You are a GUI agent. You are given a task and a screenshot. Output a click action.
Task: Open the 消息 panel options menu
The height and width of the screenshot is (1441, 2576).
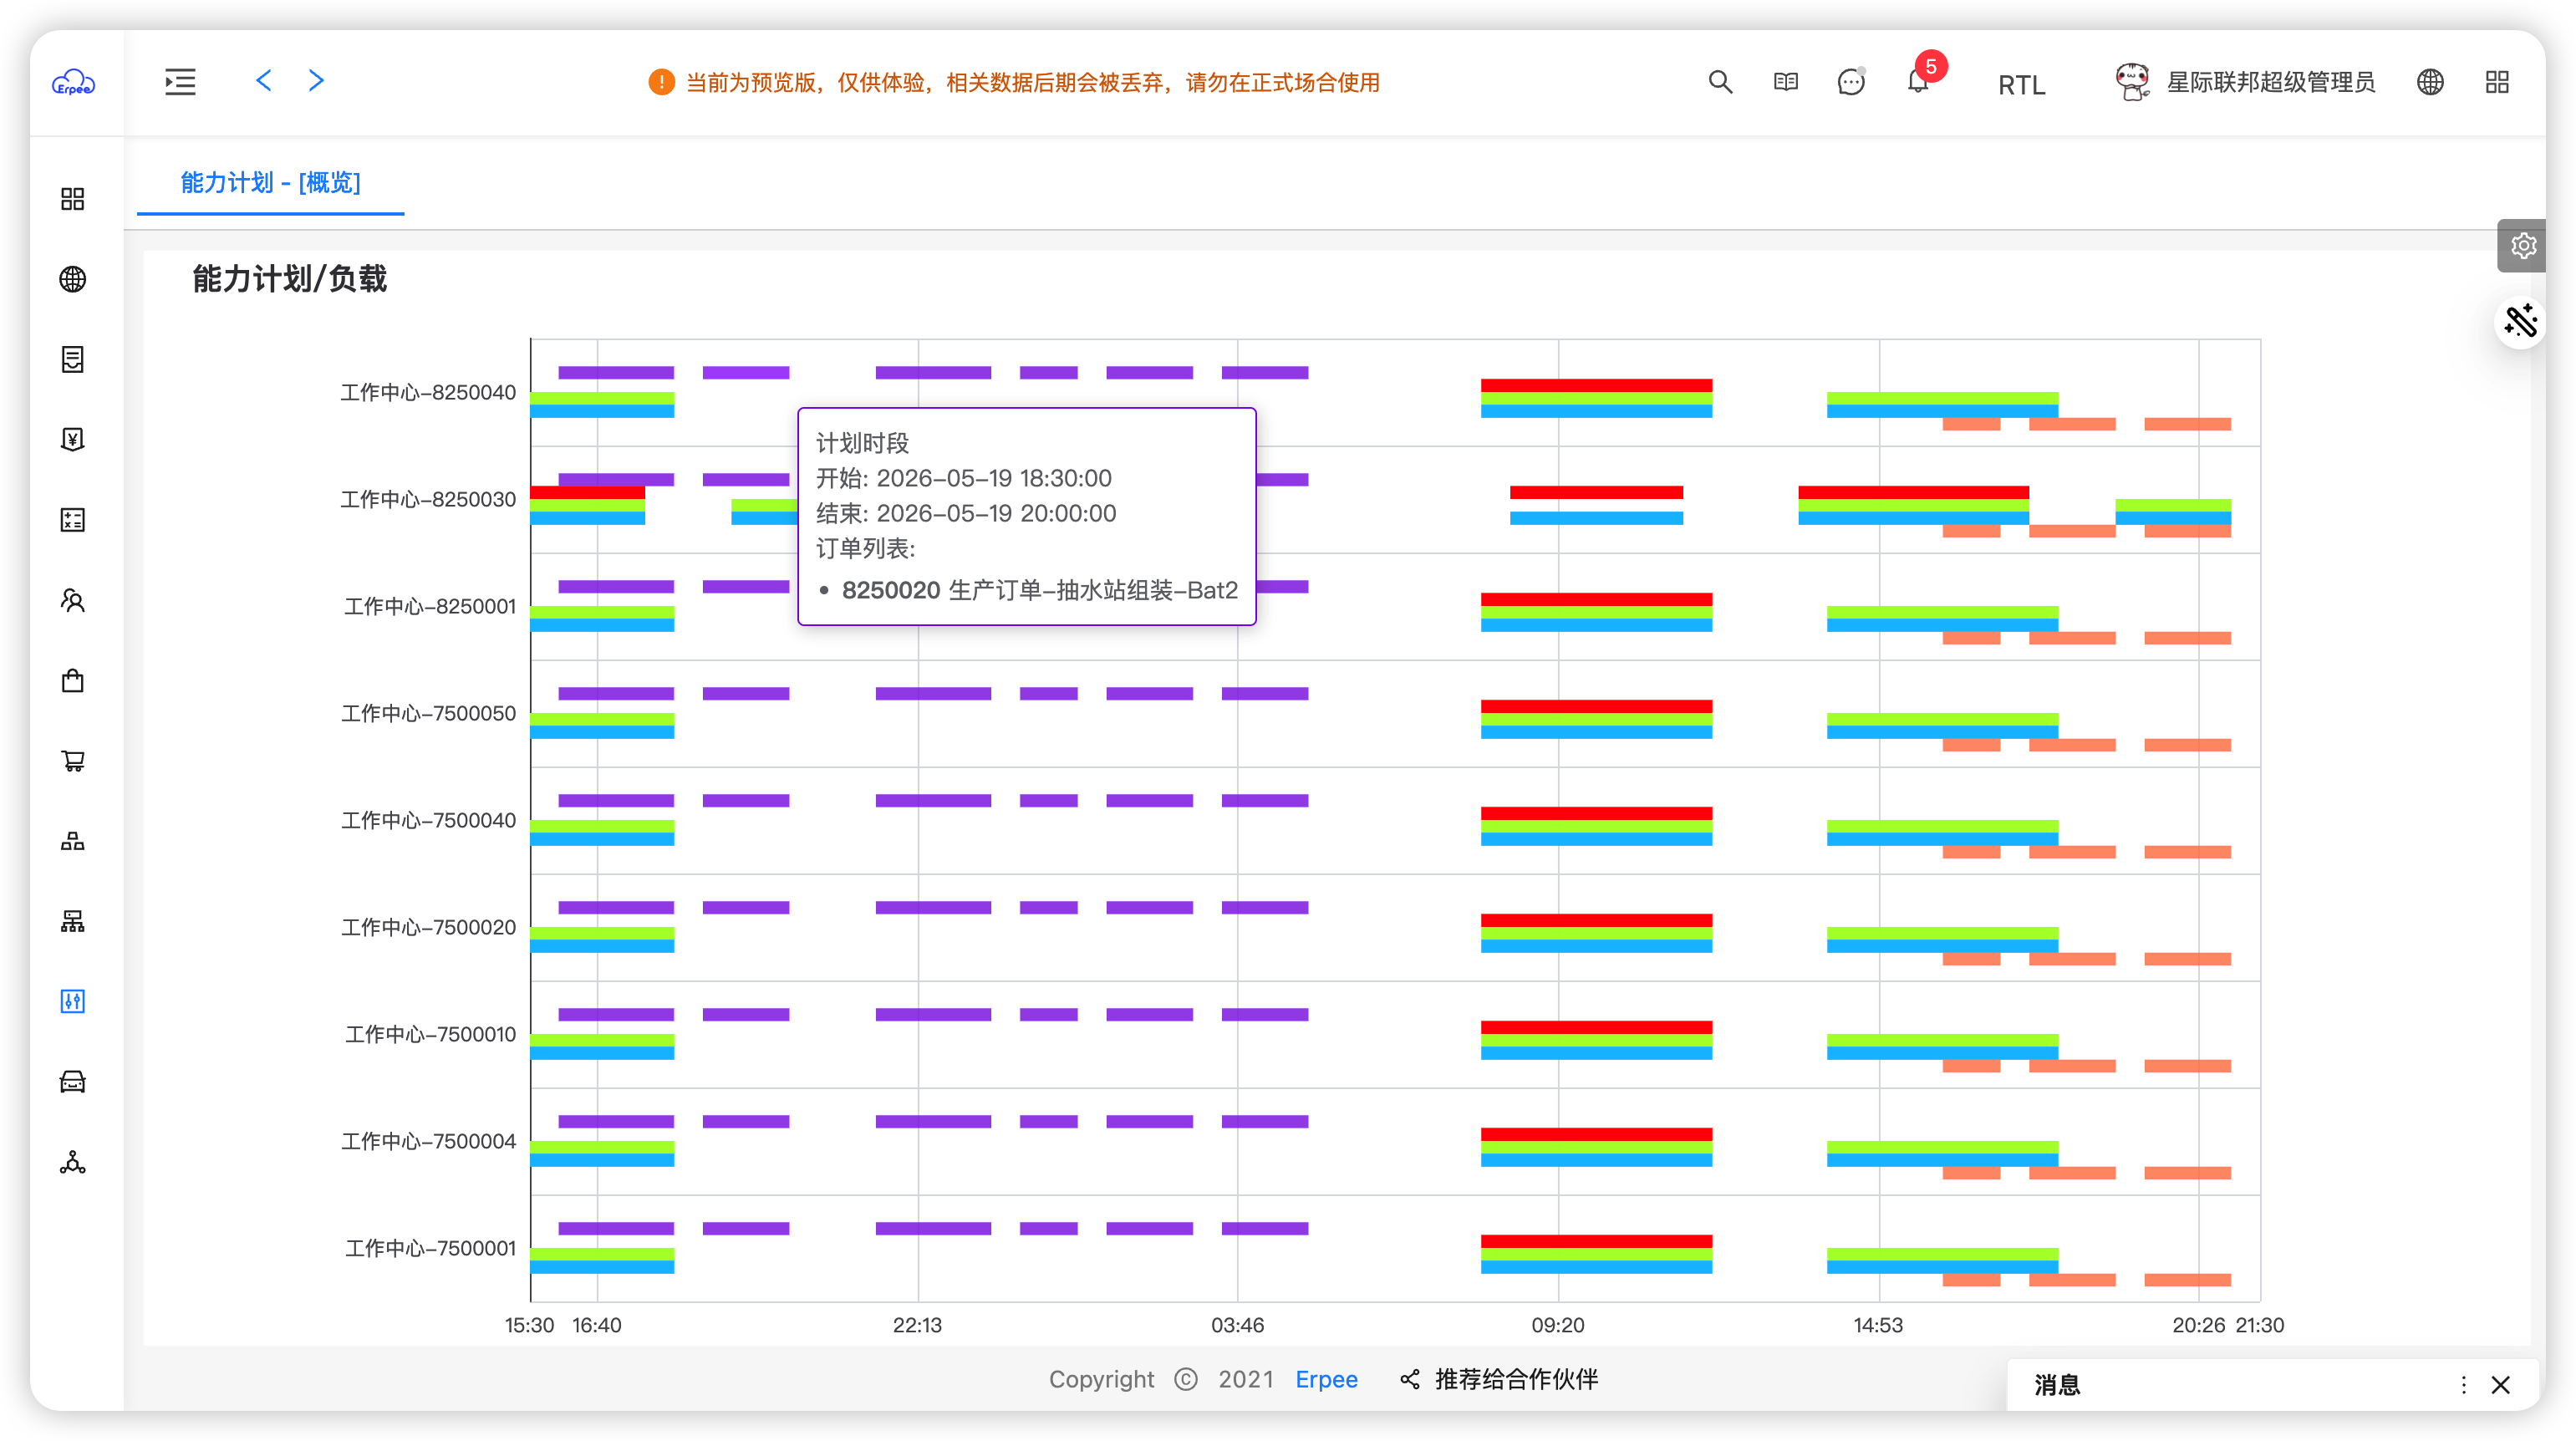click(2463, 1385)
